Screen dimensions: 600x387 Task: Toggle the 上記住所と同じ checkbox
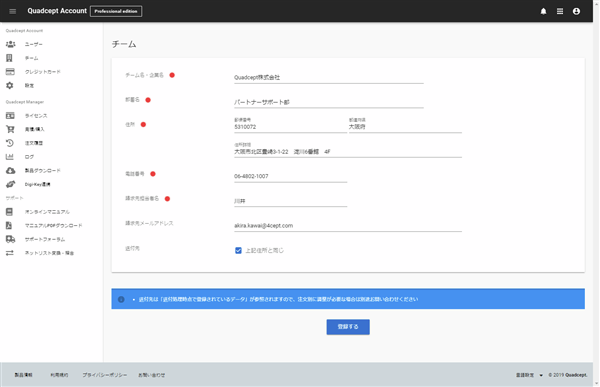coord(238,250)
